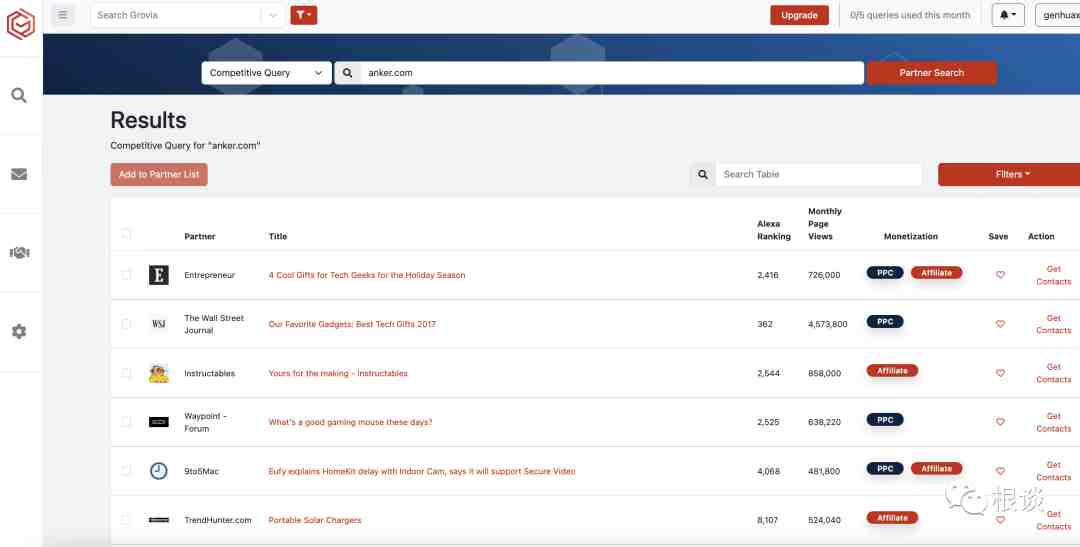Screen dimensions: 1080x547
Task: Save 9to5Mac row with heart icon
Action: coord(1000,471)
